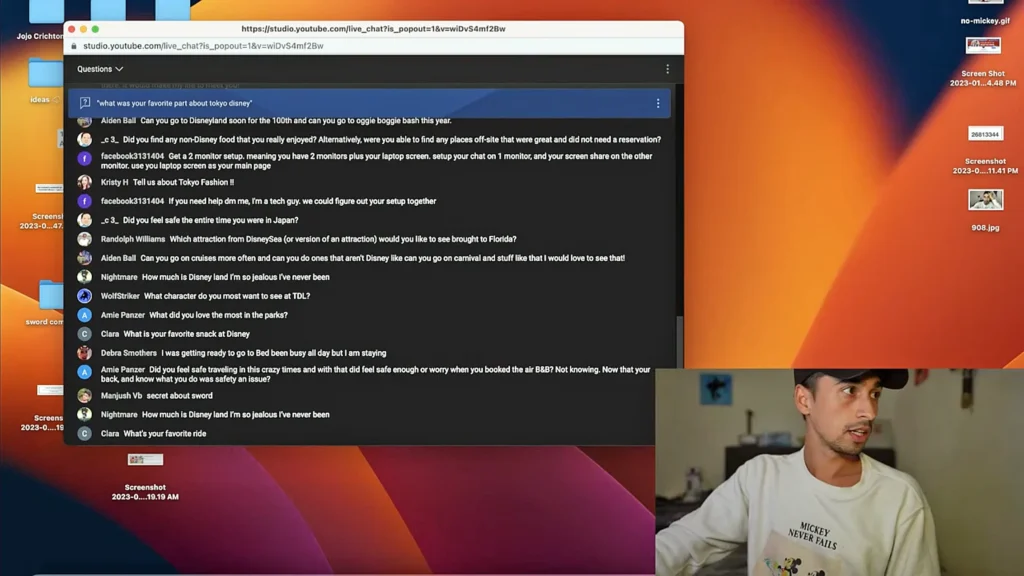The width and height of the screenshot is (1024, 576).
Task: Select Screenshot 11.41 PM desktop file
Action: (x=985, y=150)
